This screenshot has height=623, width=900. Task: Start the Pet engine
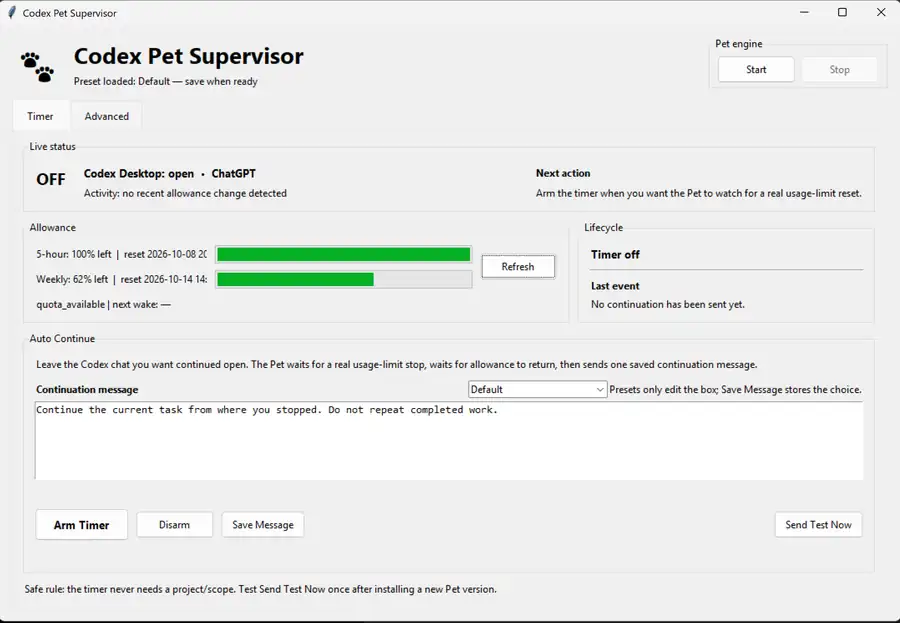pyautogui.click(x=756, y=69)
